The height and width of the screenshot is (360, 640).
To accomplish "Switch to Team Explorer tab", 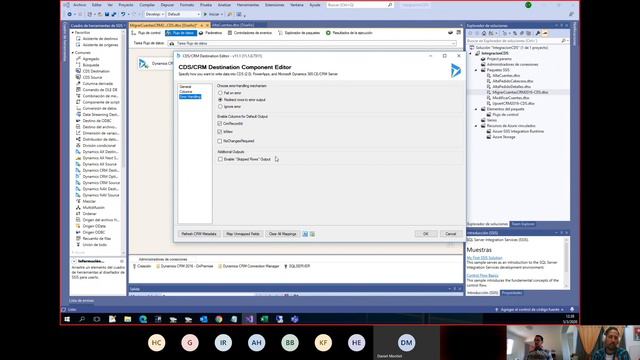I will point(523,224).
